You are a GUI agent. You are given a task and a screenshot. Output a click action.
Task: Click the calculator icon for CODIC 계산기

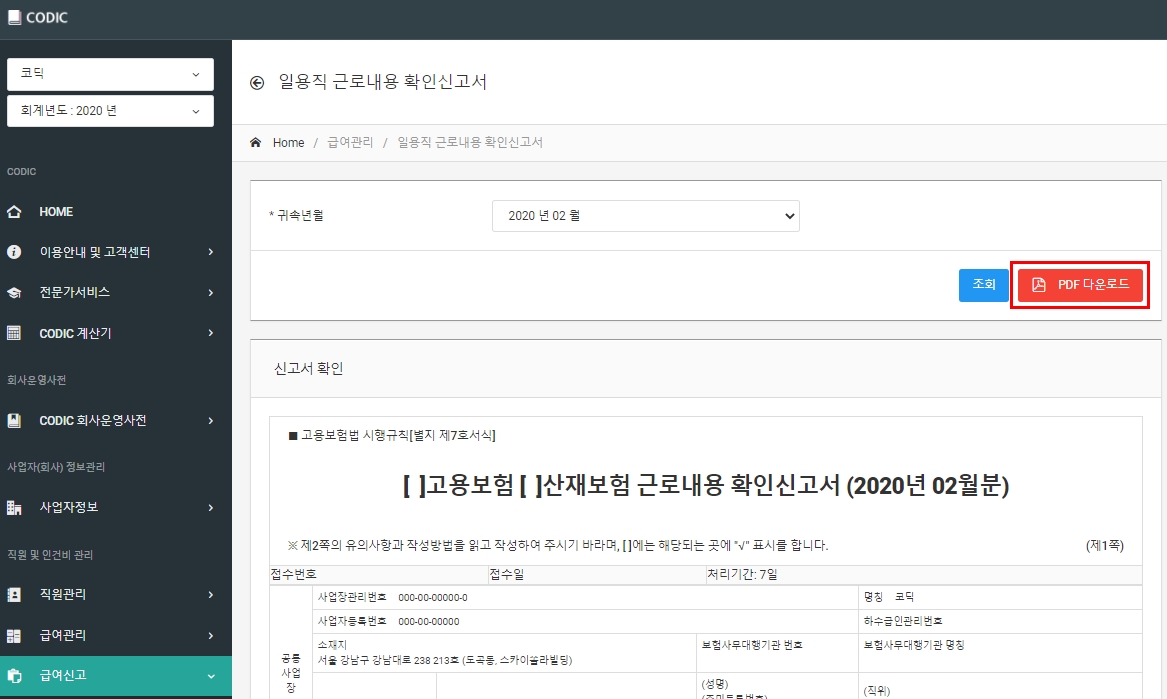14,333
